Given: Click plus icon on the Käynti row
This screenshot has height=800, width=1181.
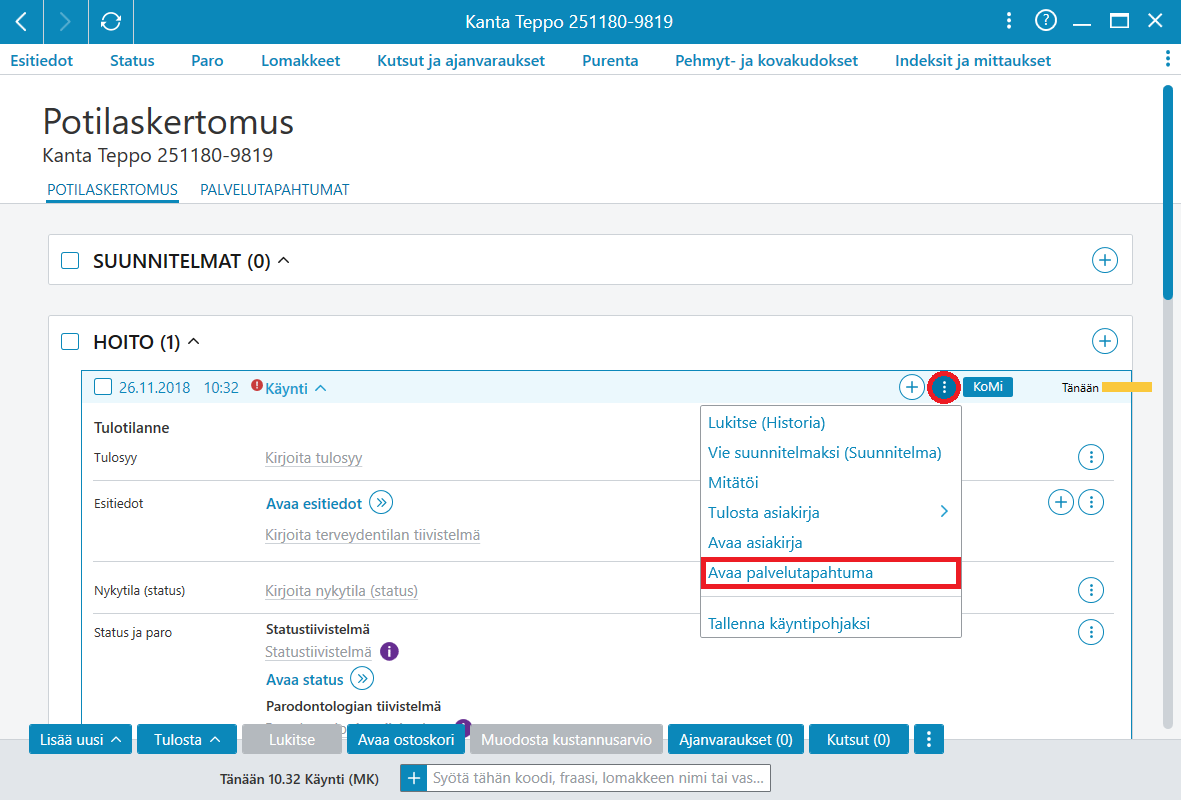Looking at the screenshot, I should 911,387.
